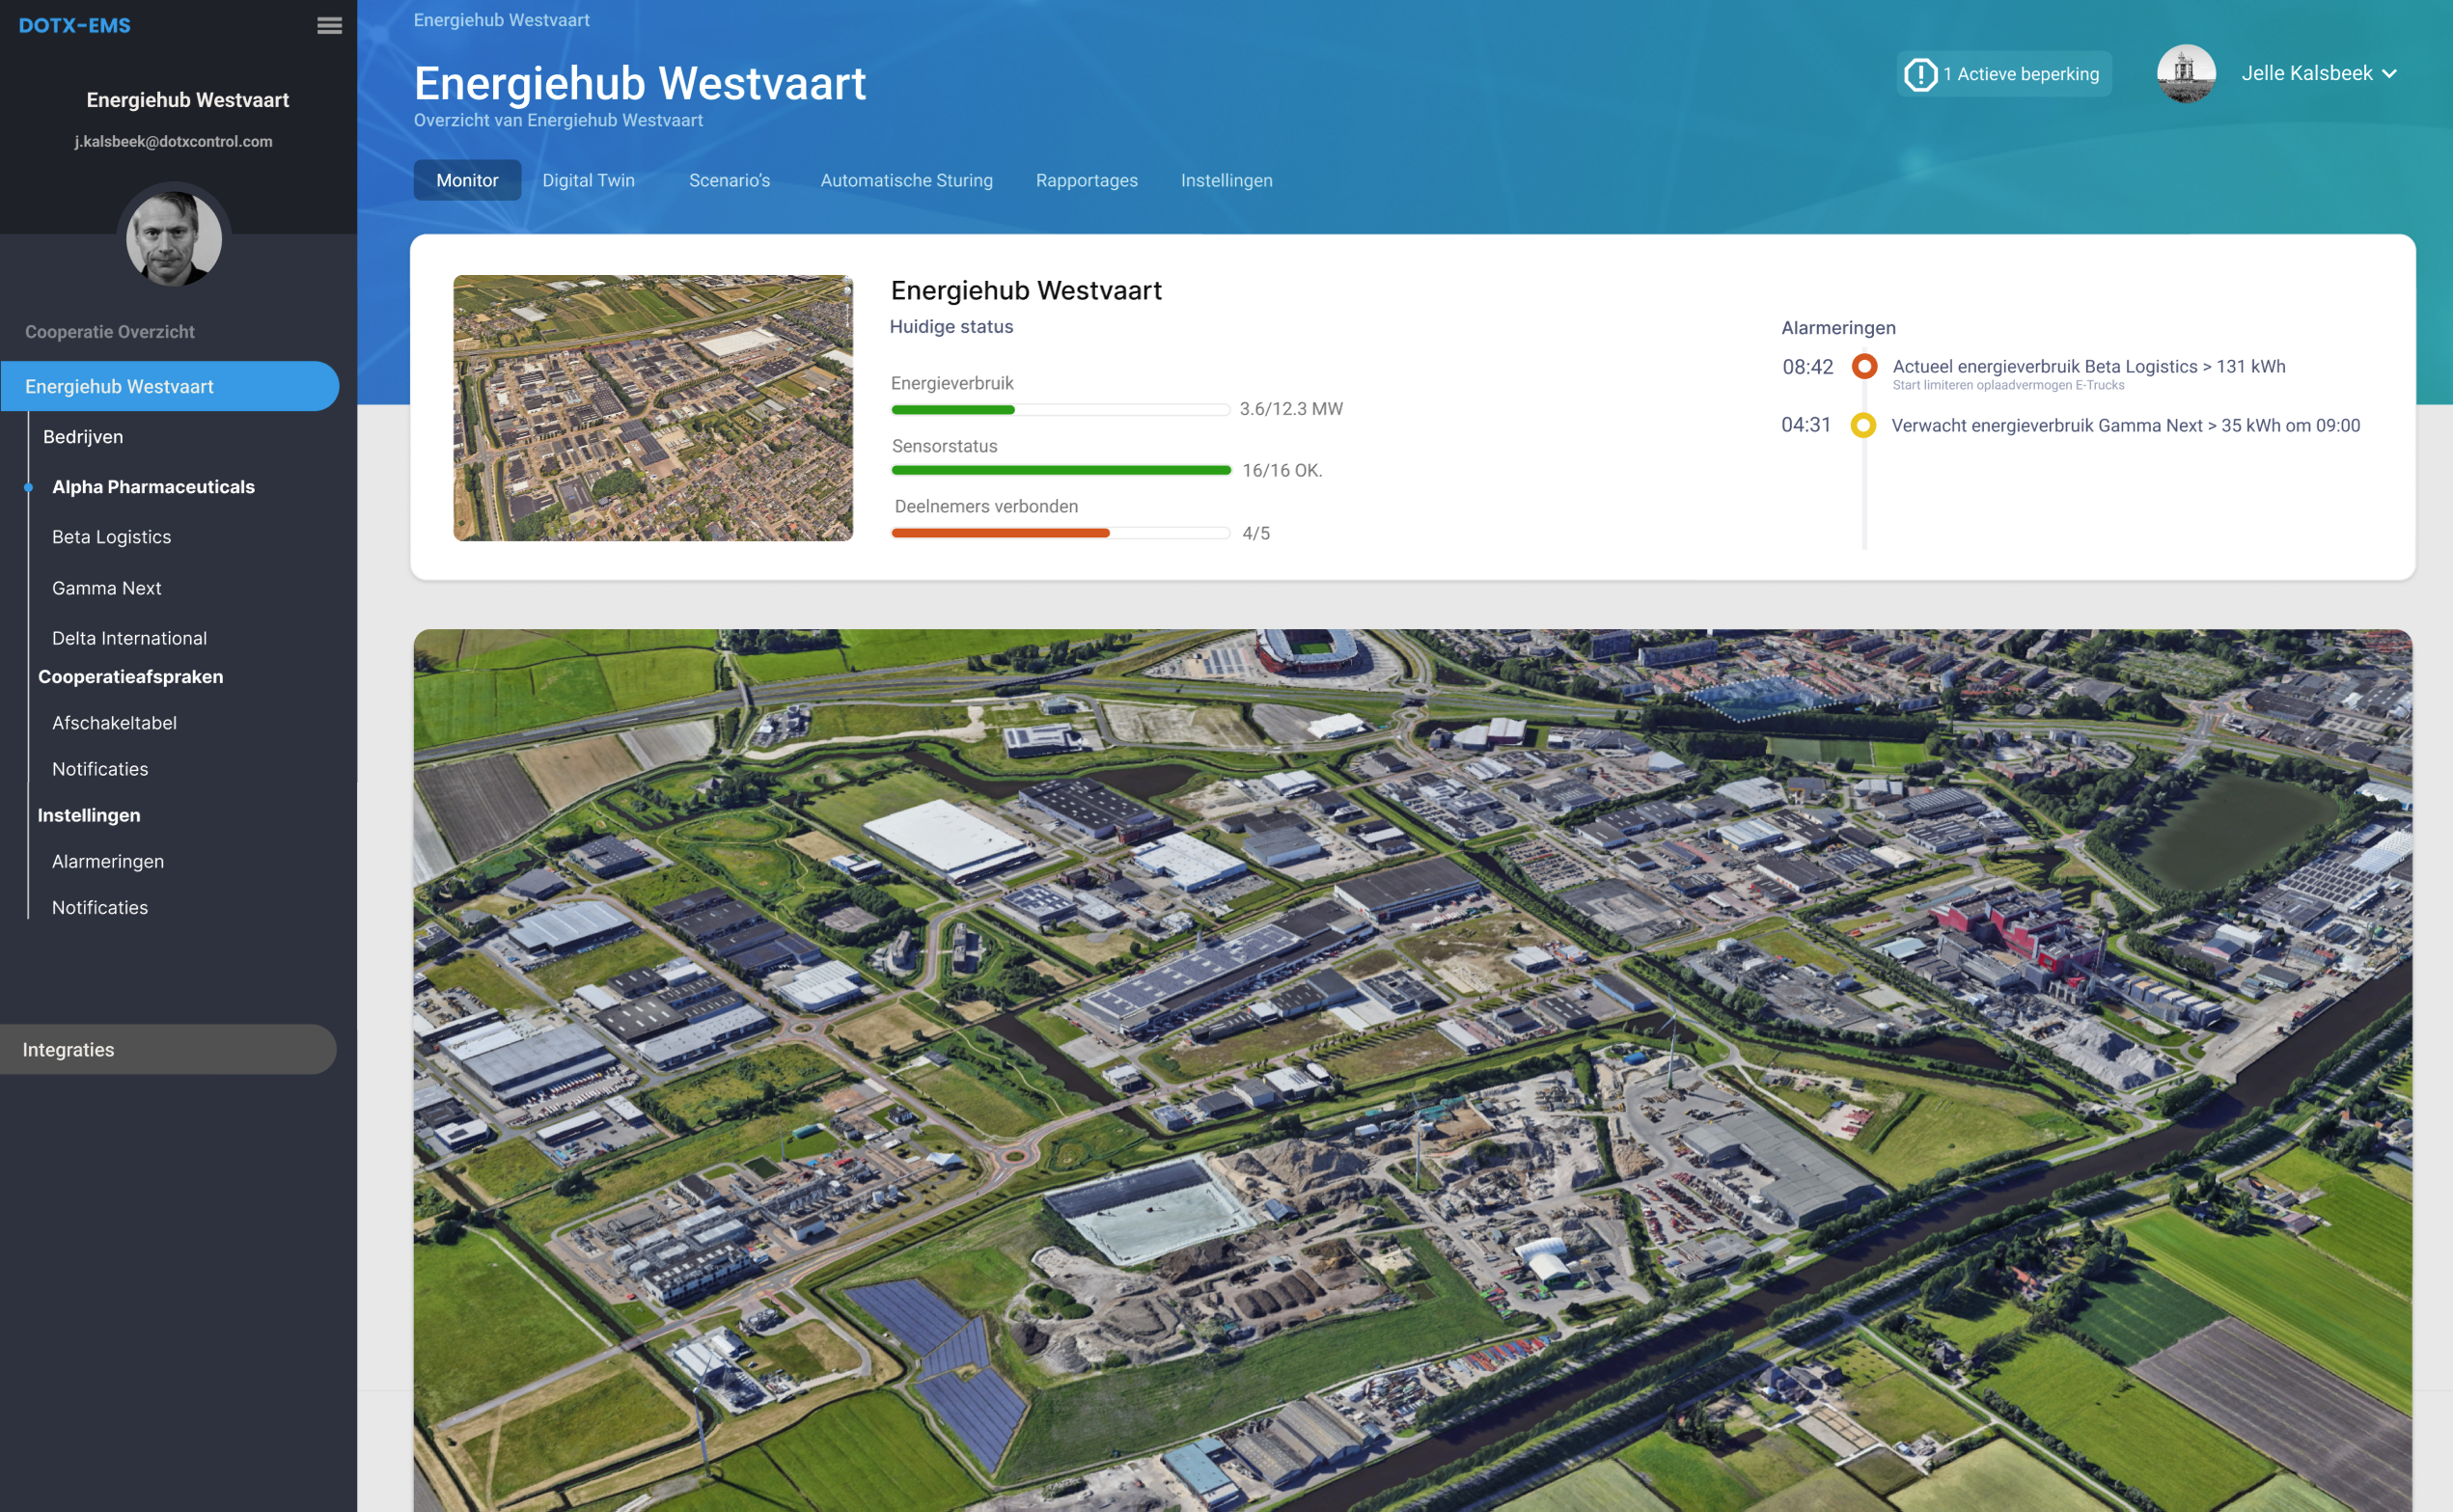This screenshot has height=1512, width=2453.
Task: Click the exclamation alert icon in header
Action: 1919,74
